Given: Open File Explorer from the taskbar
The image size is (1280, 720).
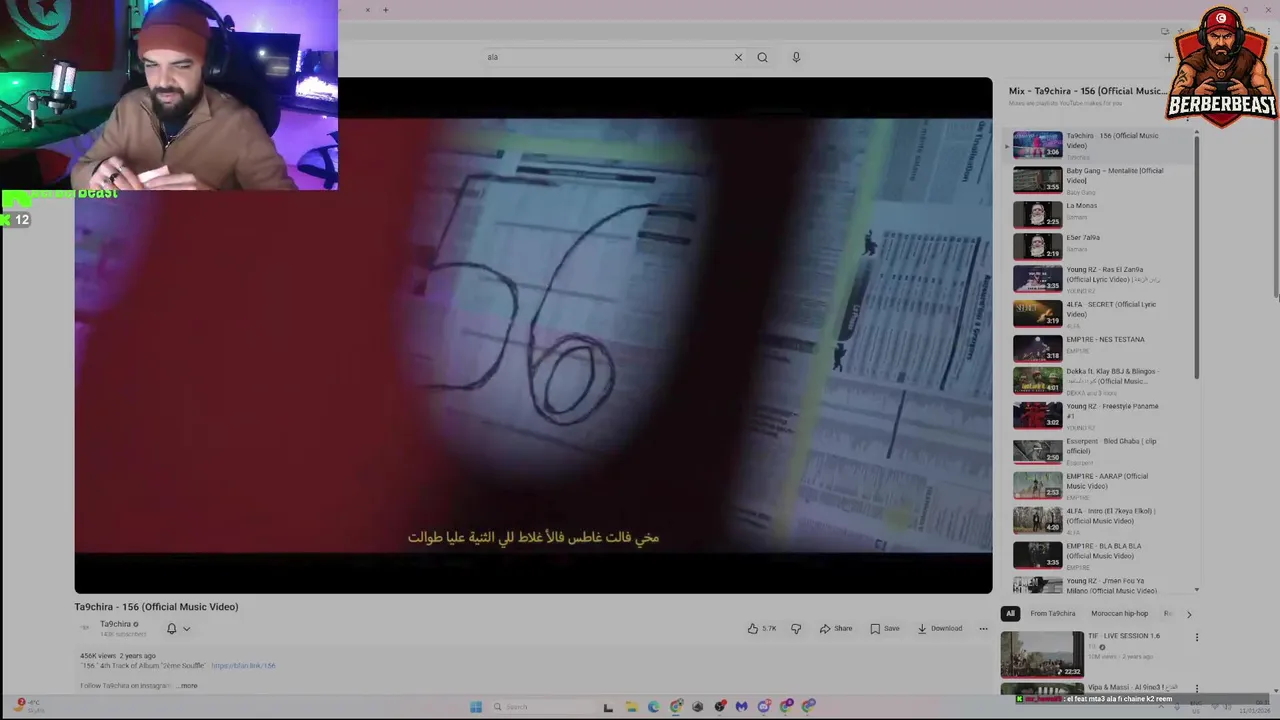Looking at the screenshot, I should 631,707.
